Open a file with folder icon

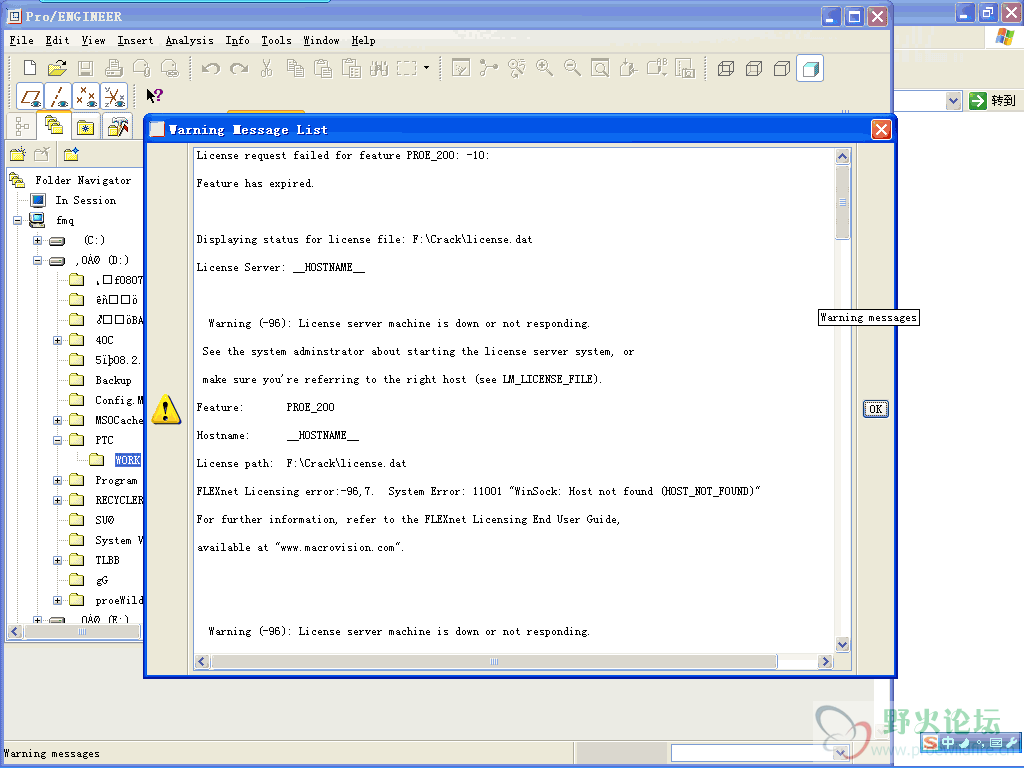point(57,68)
